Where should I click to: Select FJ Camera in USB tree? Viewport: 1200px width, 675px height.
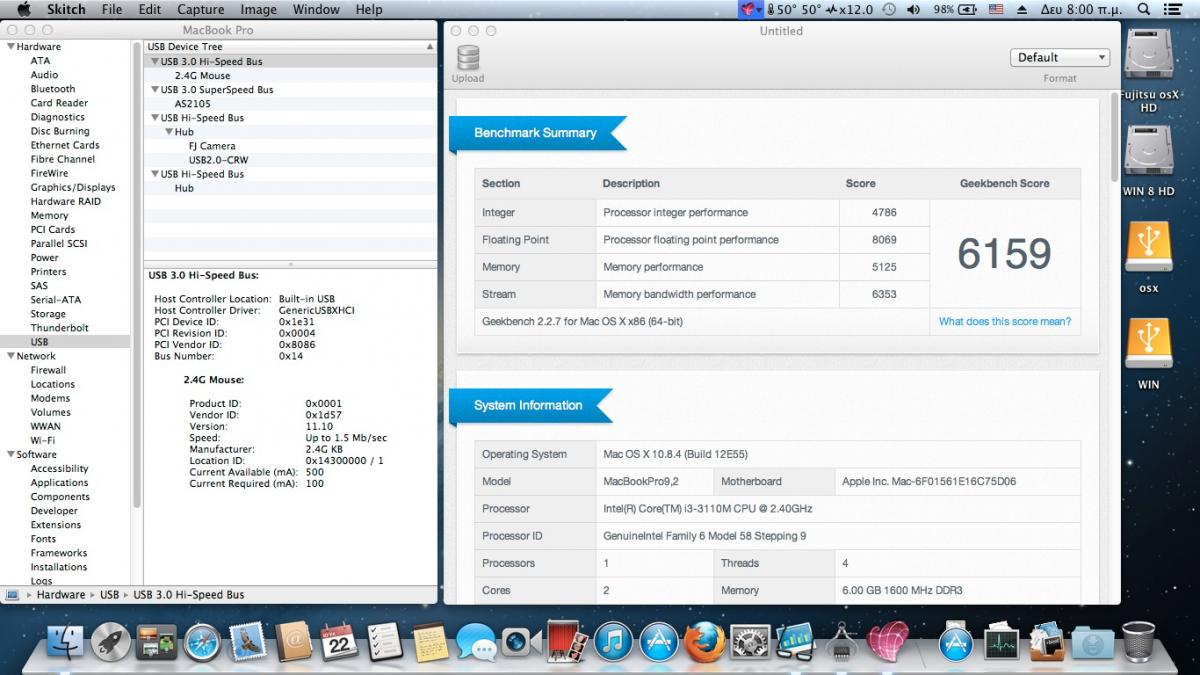(x=212, y=146)
